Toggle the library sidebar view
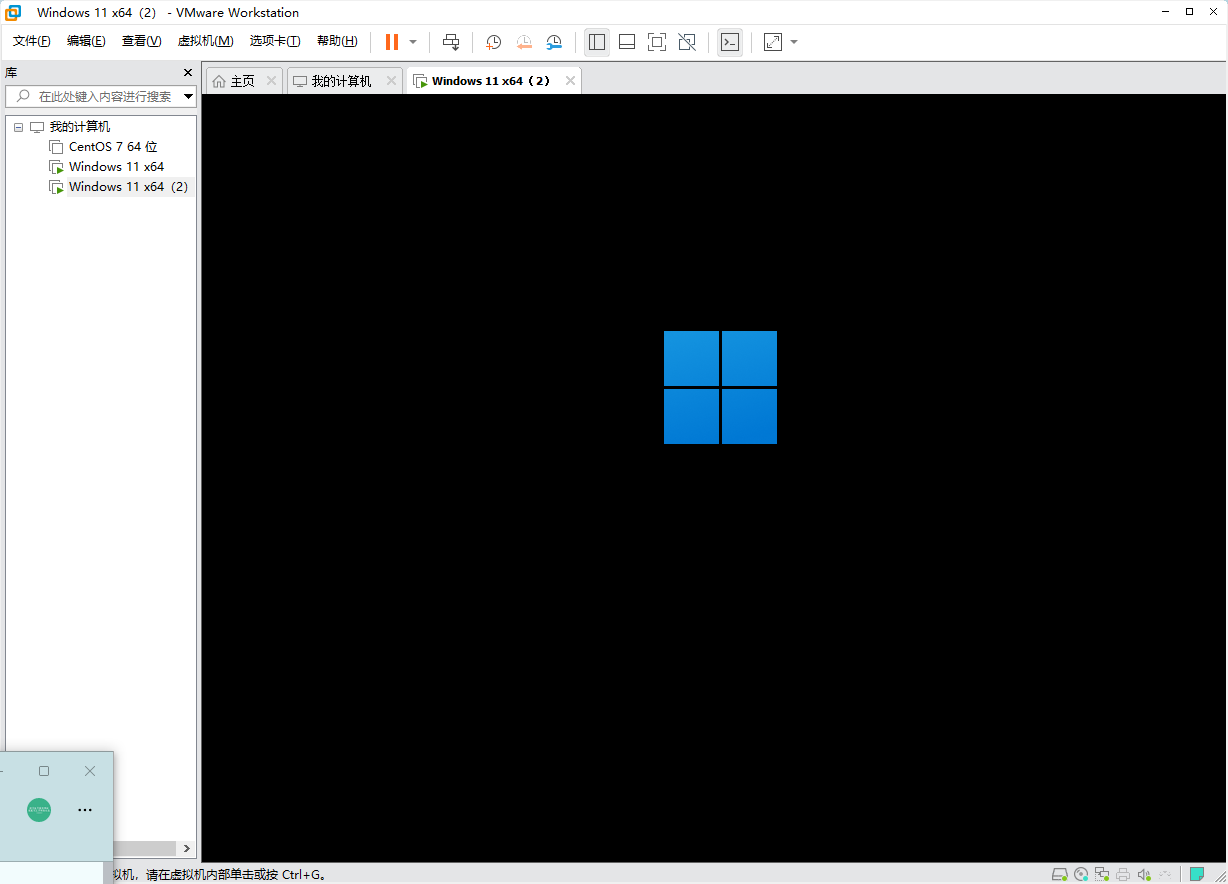This screenshot has width=1228, height=884. tap(597, 42)
